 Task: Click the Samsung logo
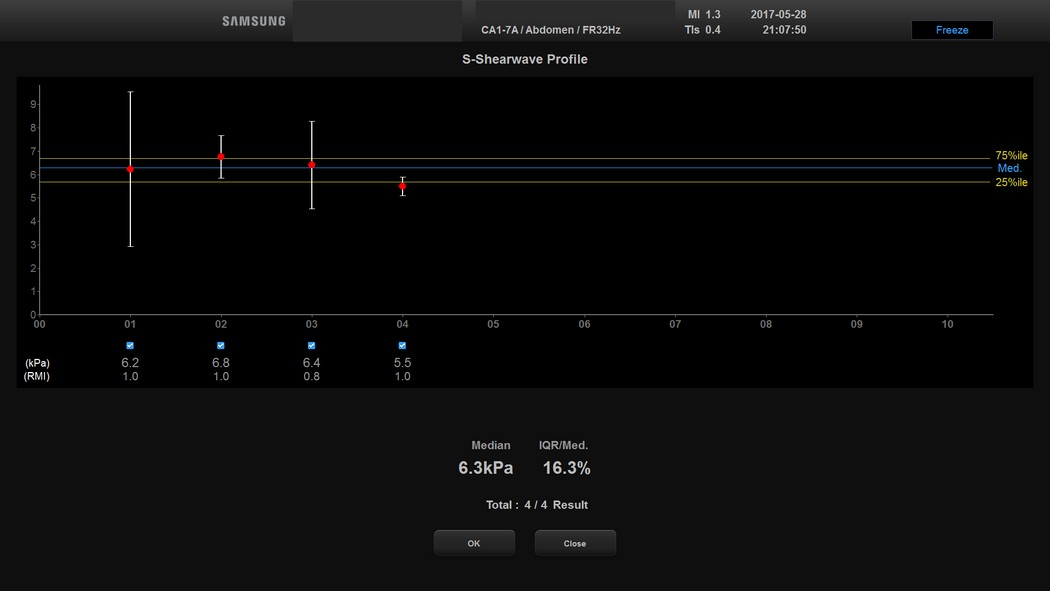pyautogui.click(x=253, y=21)
